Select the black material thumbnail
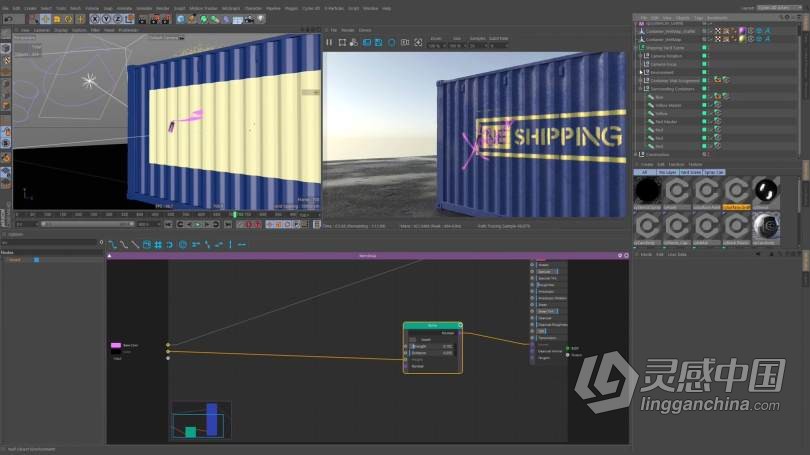This screenshot has height=455, width=810. tap(648, 191)
